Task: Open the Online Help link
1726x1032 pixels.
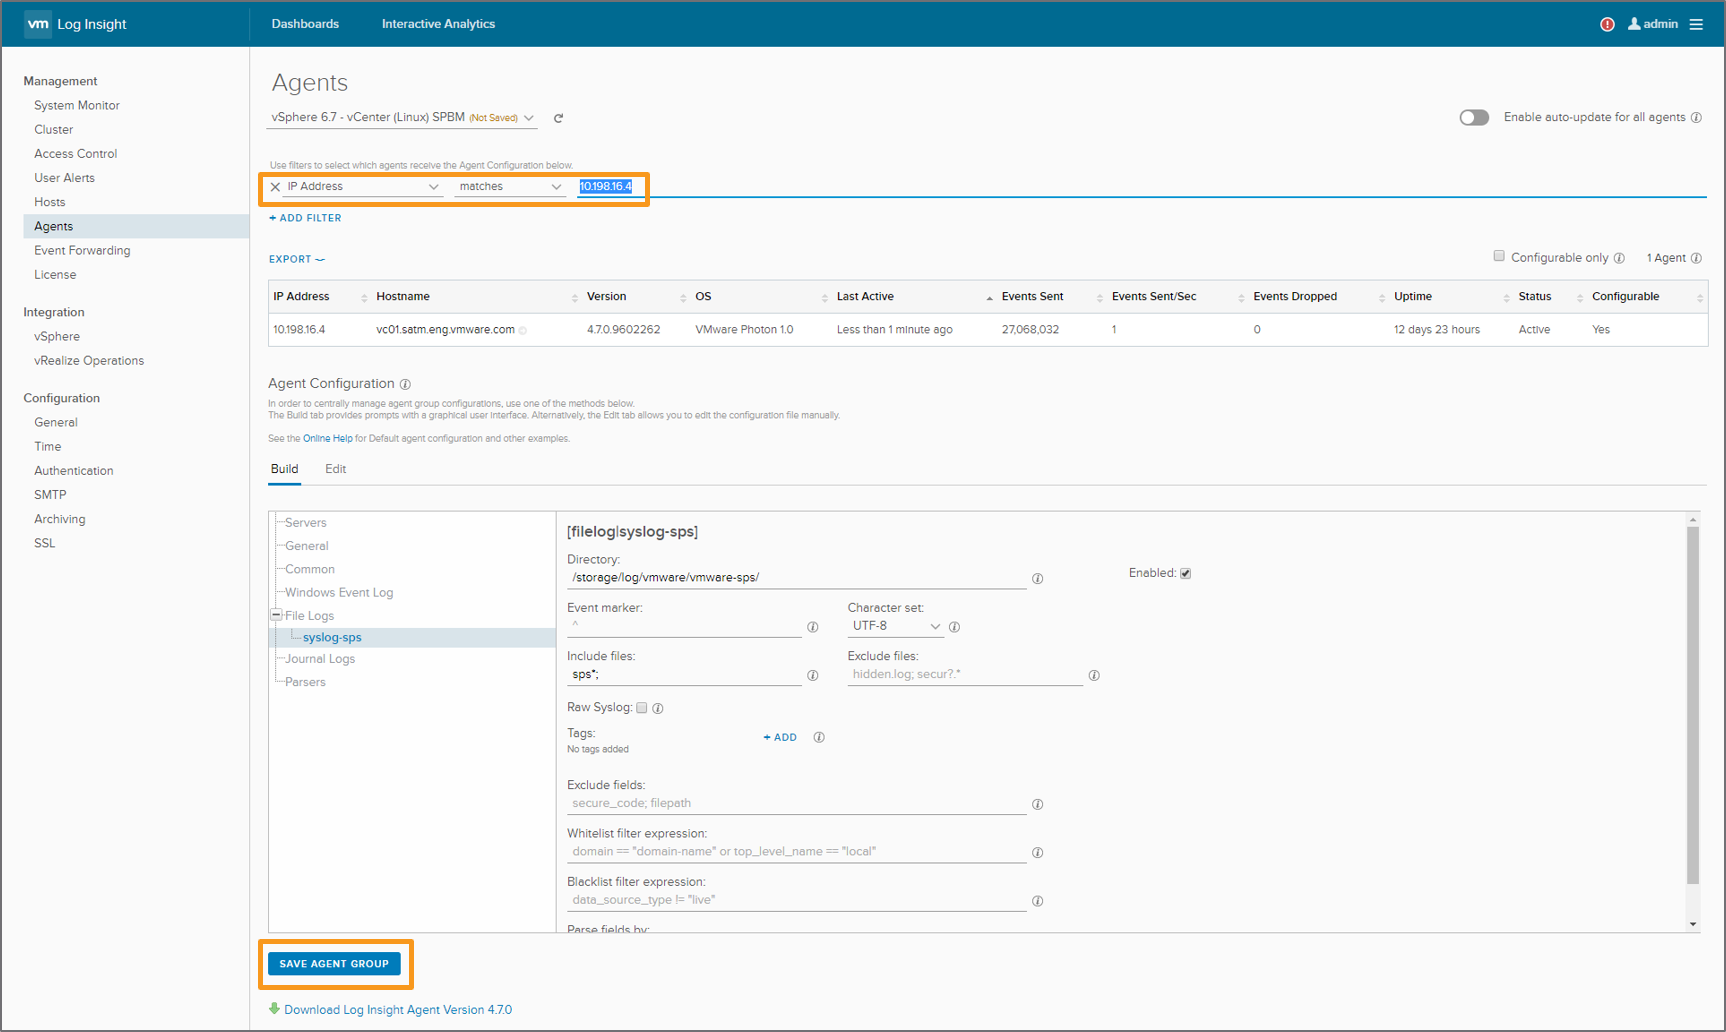Action: pyautogui.click(x=328, y=438)
